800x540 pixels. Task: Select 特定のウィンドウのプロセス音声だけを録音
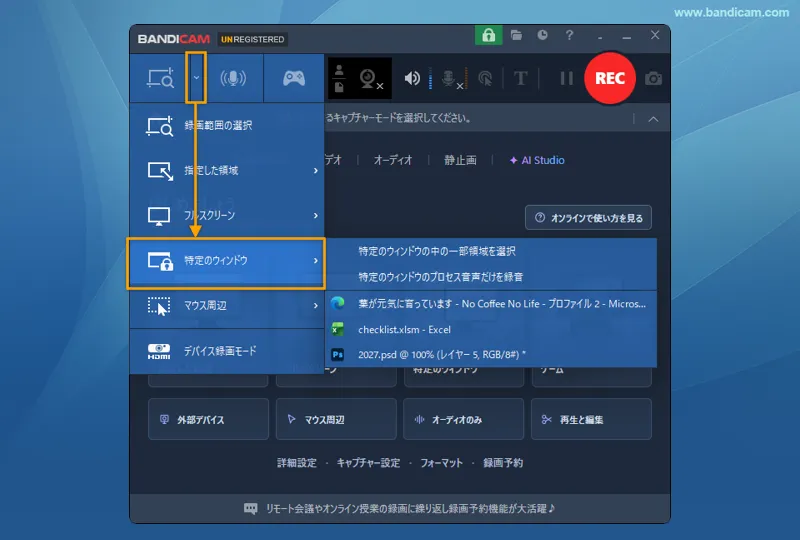pyautogui.click(x=491, y=277)
